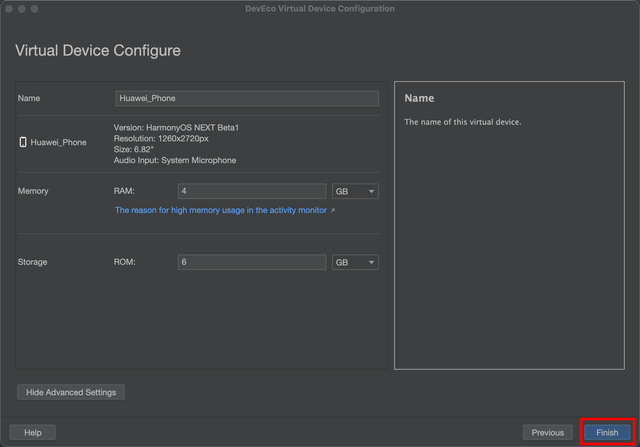
Task: Select the Huawei_Phone device label
Action: (58, 142)
